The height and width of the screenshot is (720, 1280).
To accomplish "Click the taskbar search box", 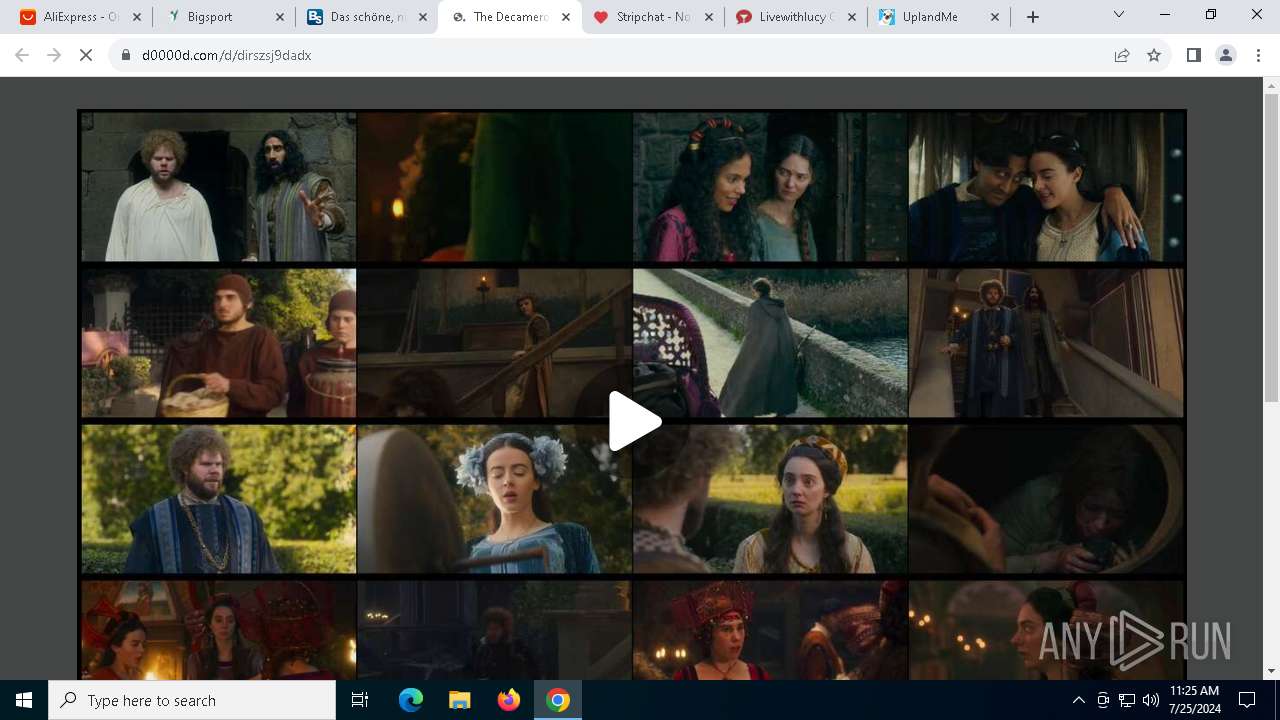I will 192,700.
